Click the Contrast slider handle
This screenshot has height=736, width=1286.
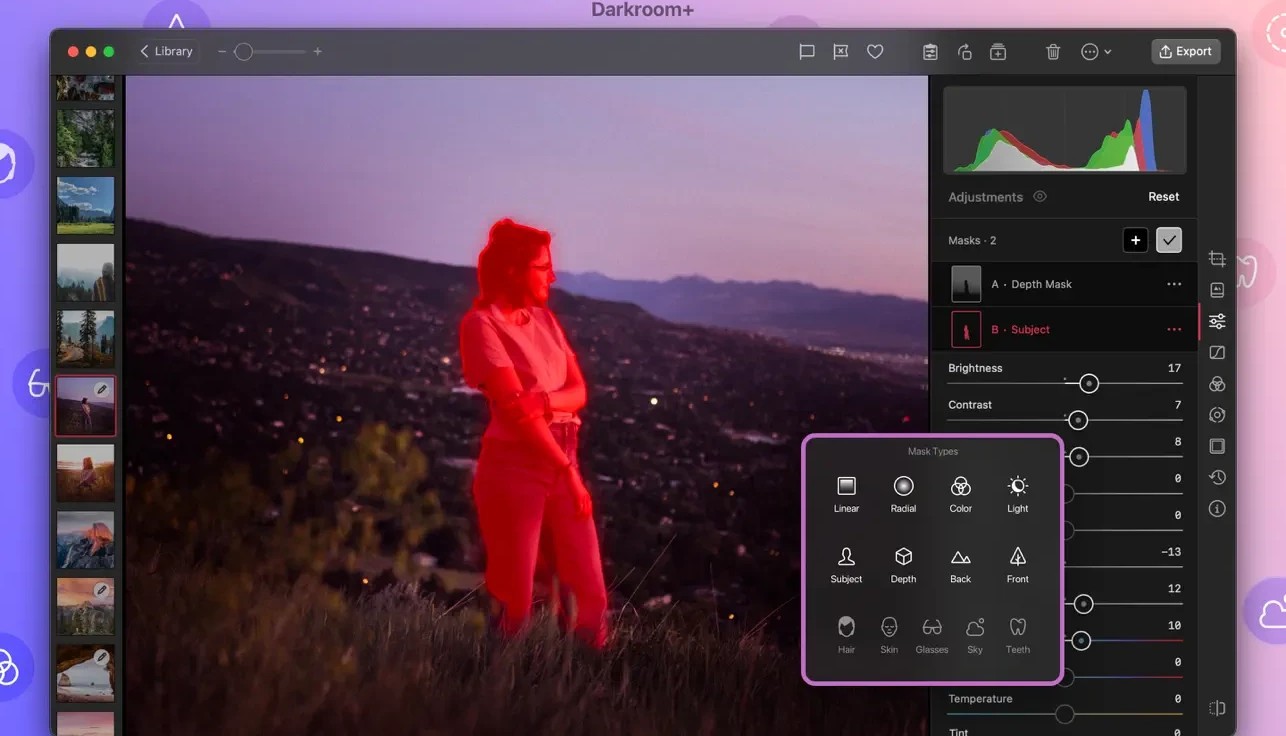[1077, 420]
